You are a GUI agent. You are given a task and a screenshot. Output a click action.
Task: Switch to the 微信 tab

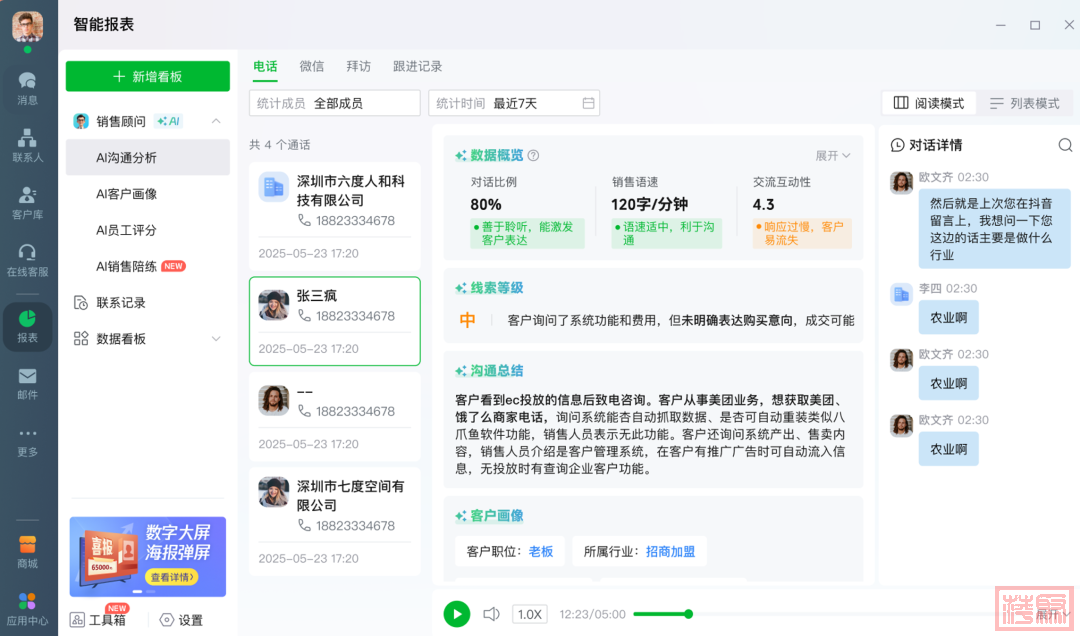point(312,66)
